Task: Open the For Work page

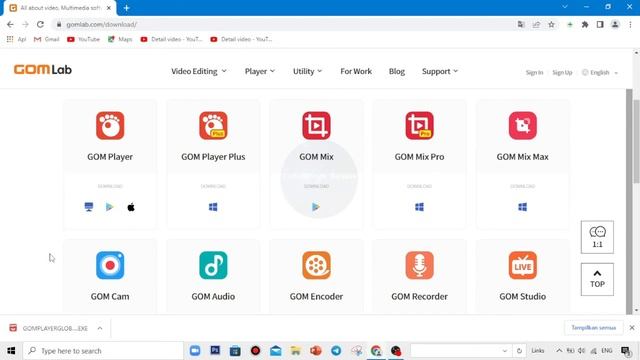Action: (356, 71)
